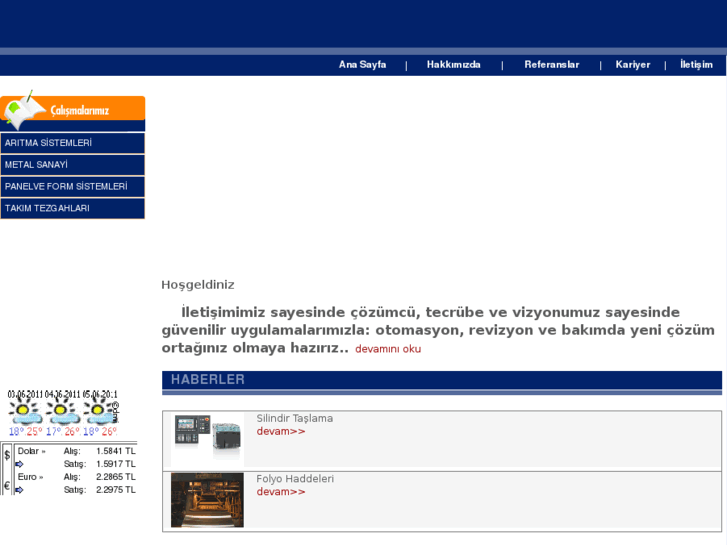Click the Euro Alış value 2.2865 TL
The image size is (727, 545).
click(x=116, y=477)
